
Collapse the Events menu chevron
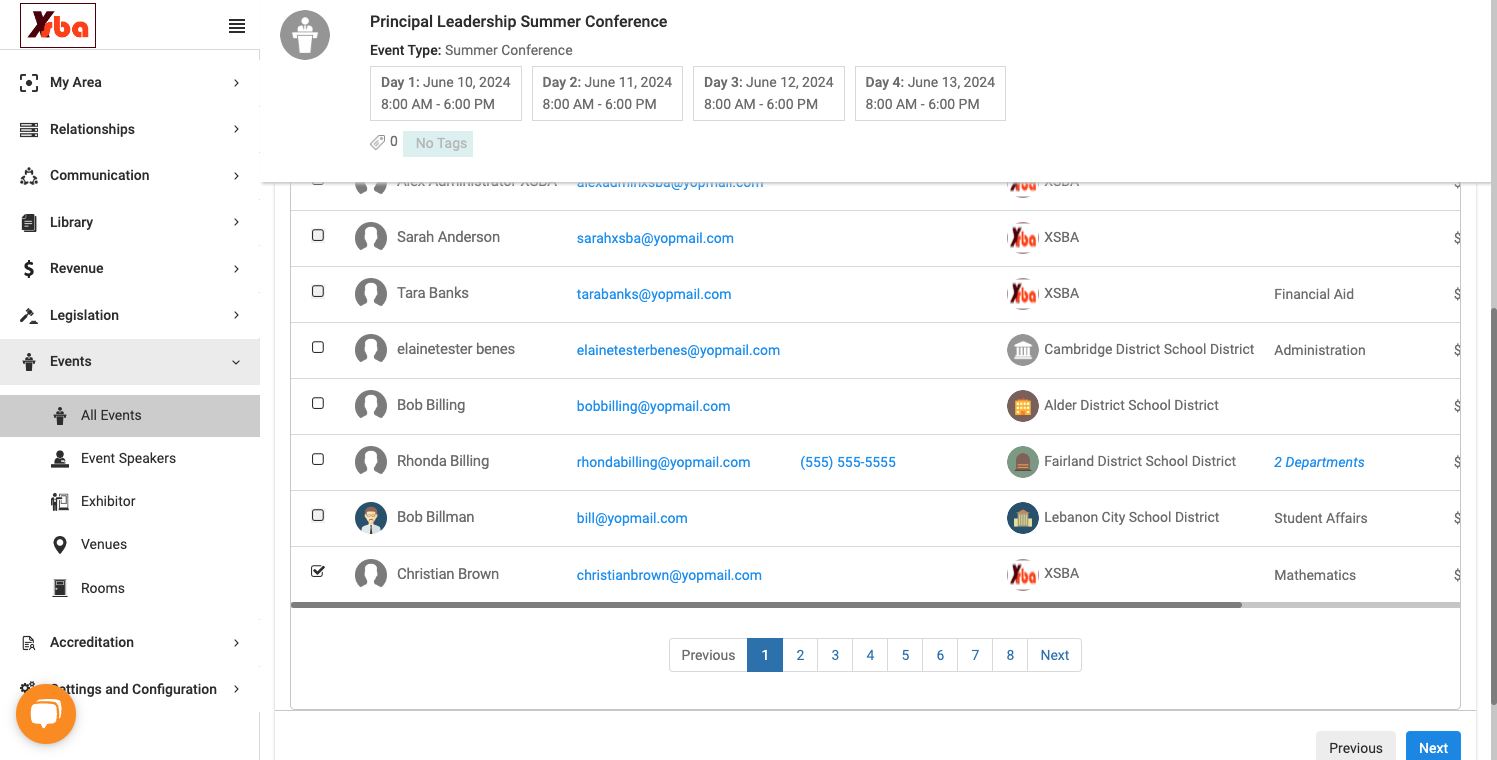click(237, 362)
